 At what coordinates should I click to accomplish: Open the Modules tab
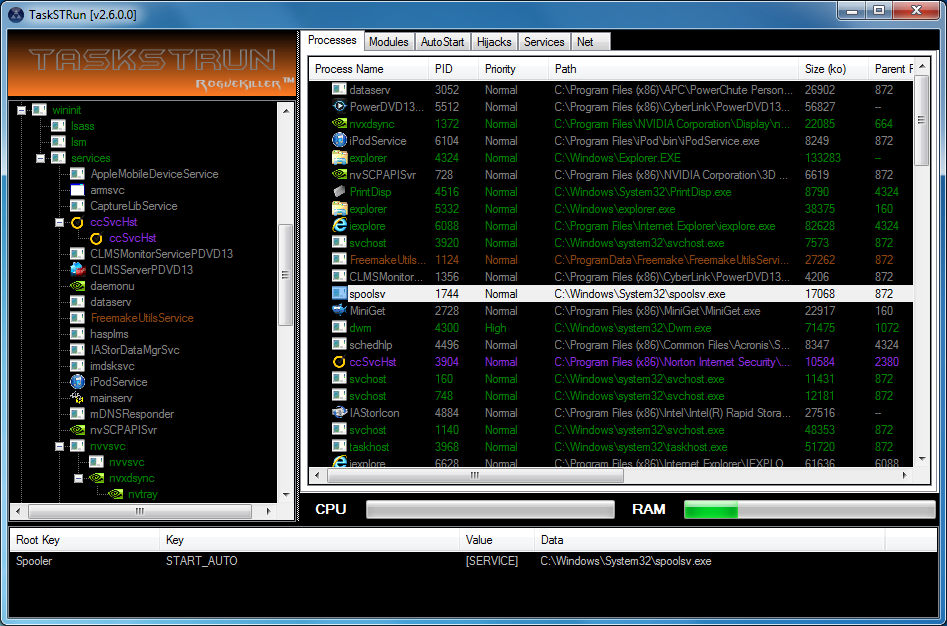389,42
